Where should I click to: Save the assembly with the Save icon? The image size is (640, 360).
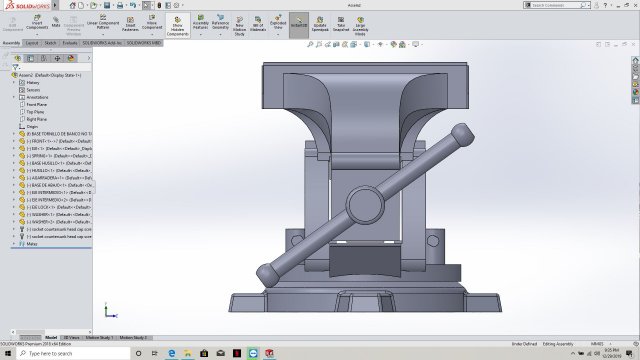107,5
